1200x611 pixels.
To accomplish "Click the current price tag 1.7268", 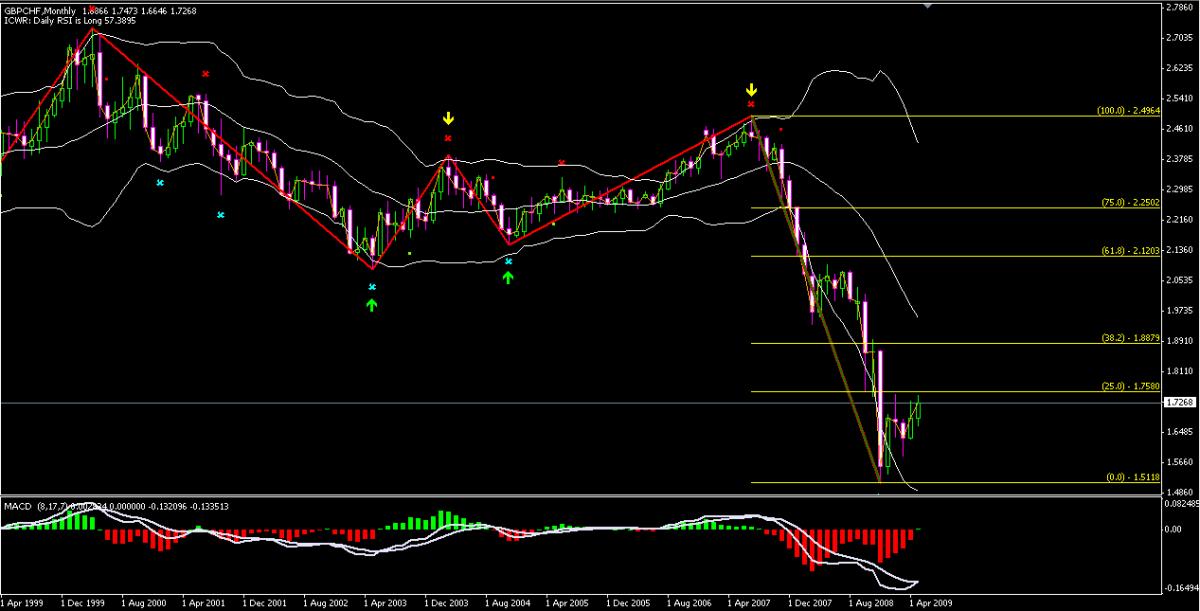I will click(1179, 403).
